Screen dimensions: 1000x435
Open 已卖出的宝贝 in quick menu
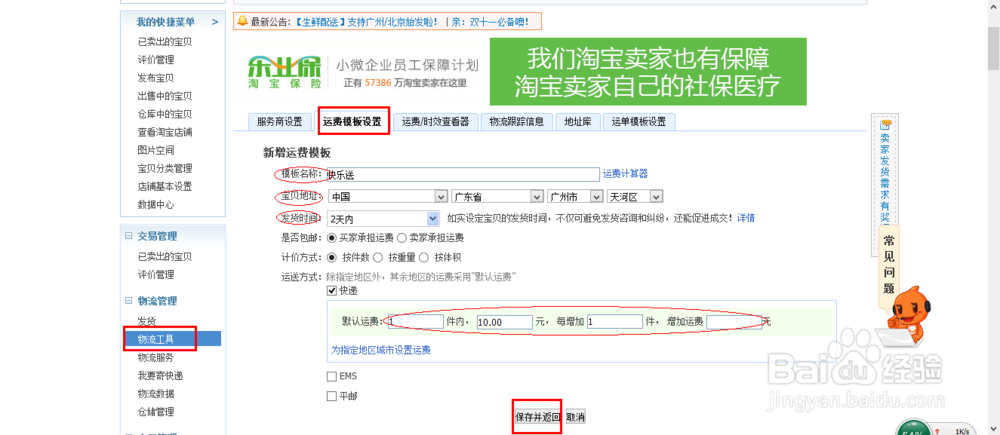tap(165, 42)
